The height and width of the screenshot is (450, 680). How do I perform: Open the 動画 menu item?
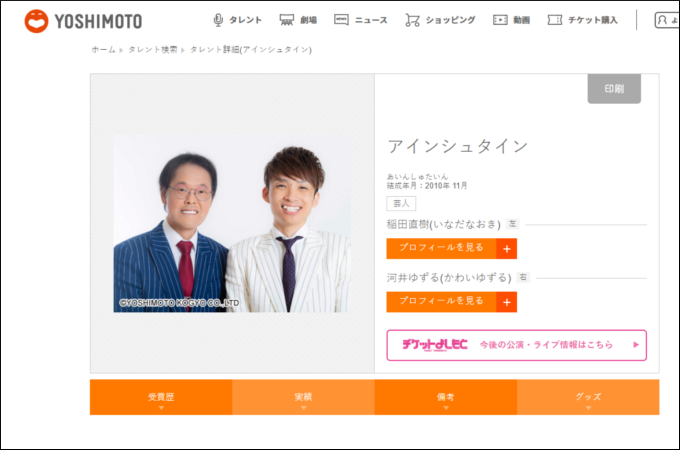521,20
